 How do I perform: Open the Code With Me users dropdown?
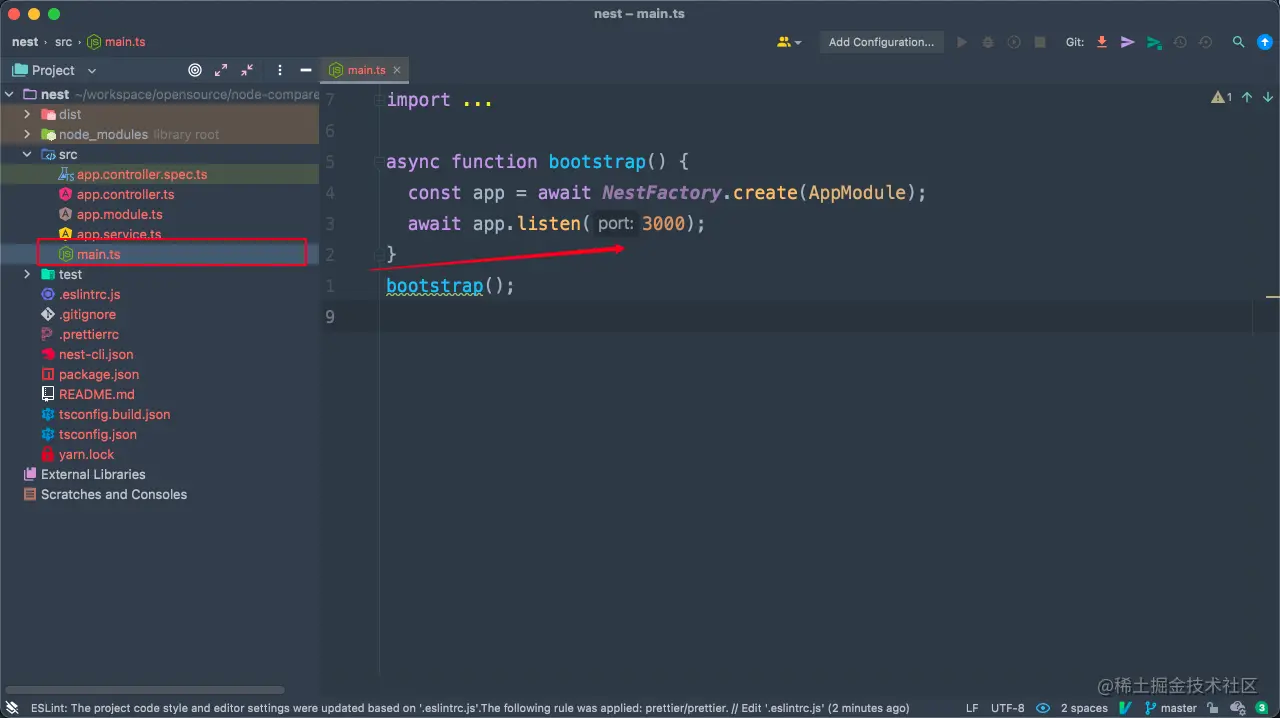pos(789,42)
